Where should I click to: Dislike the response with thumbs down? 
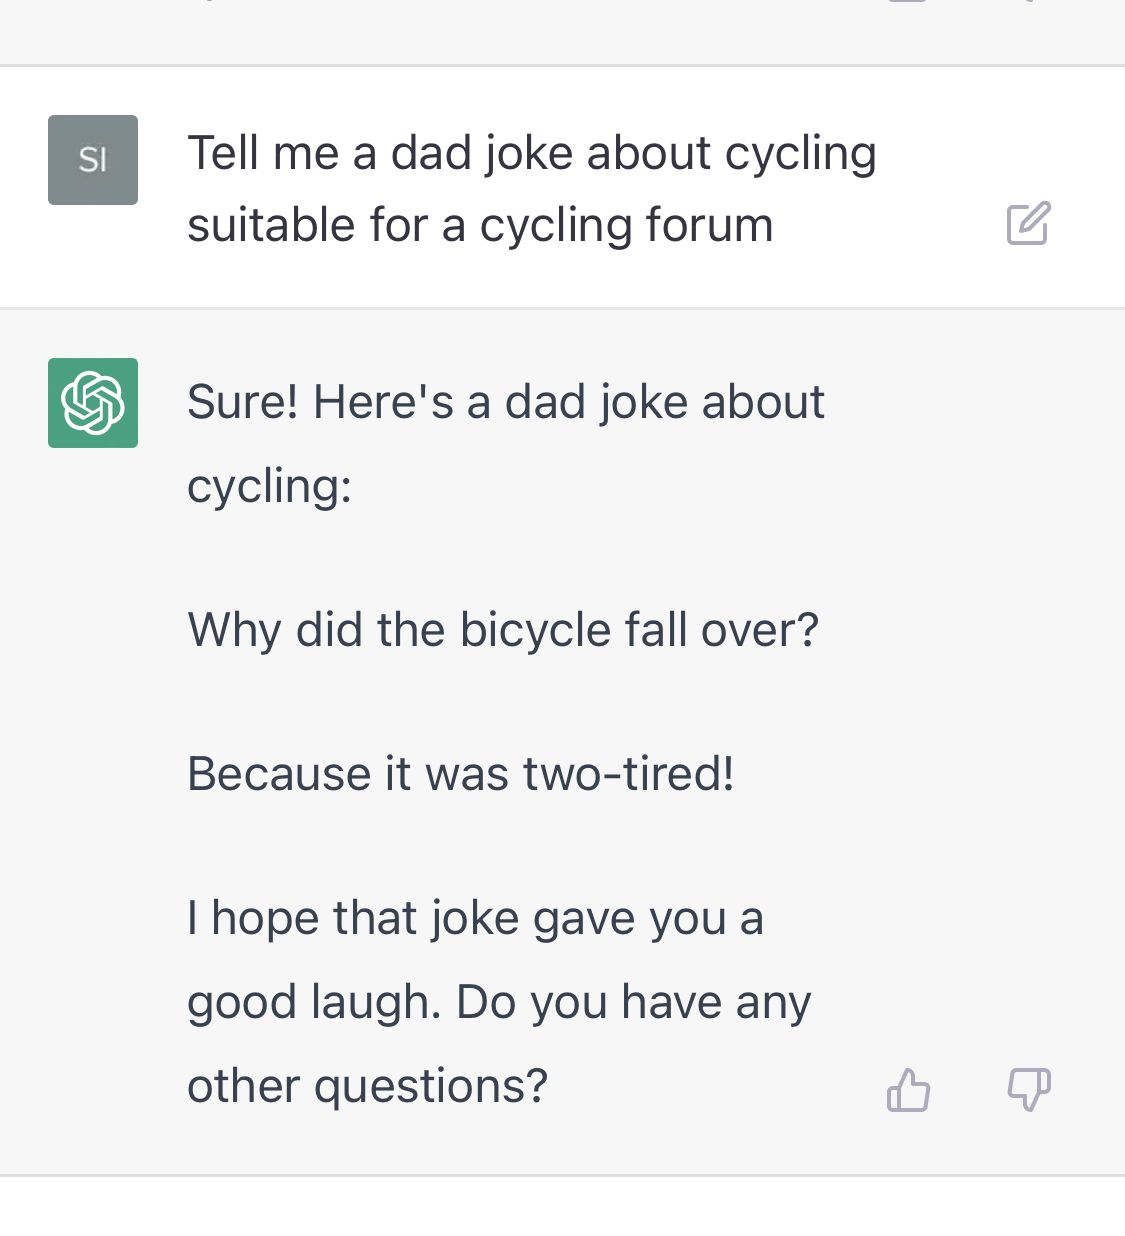click(1029, 1089)
